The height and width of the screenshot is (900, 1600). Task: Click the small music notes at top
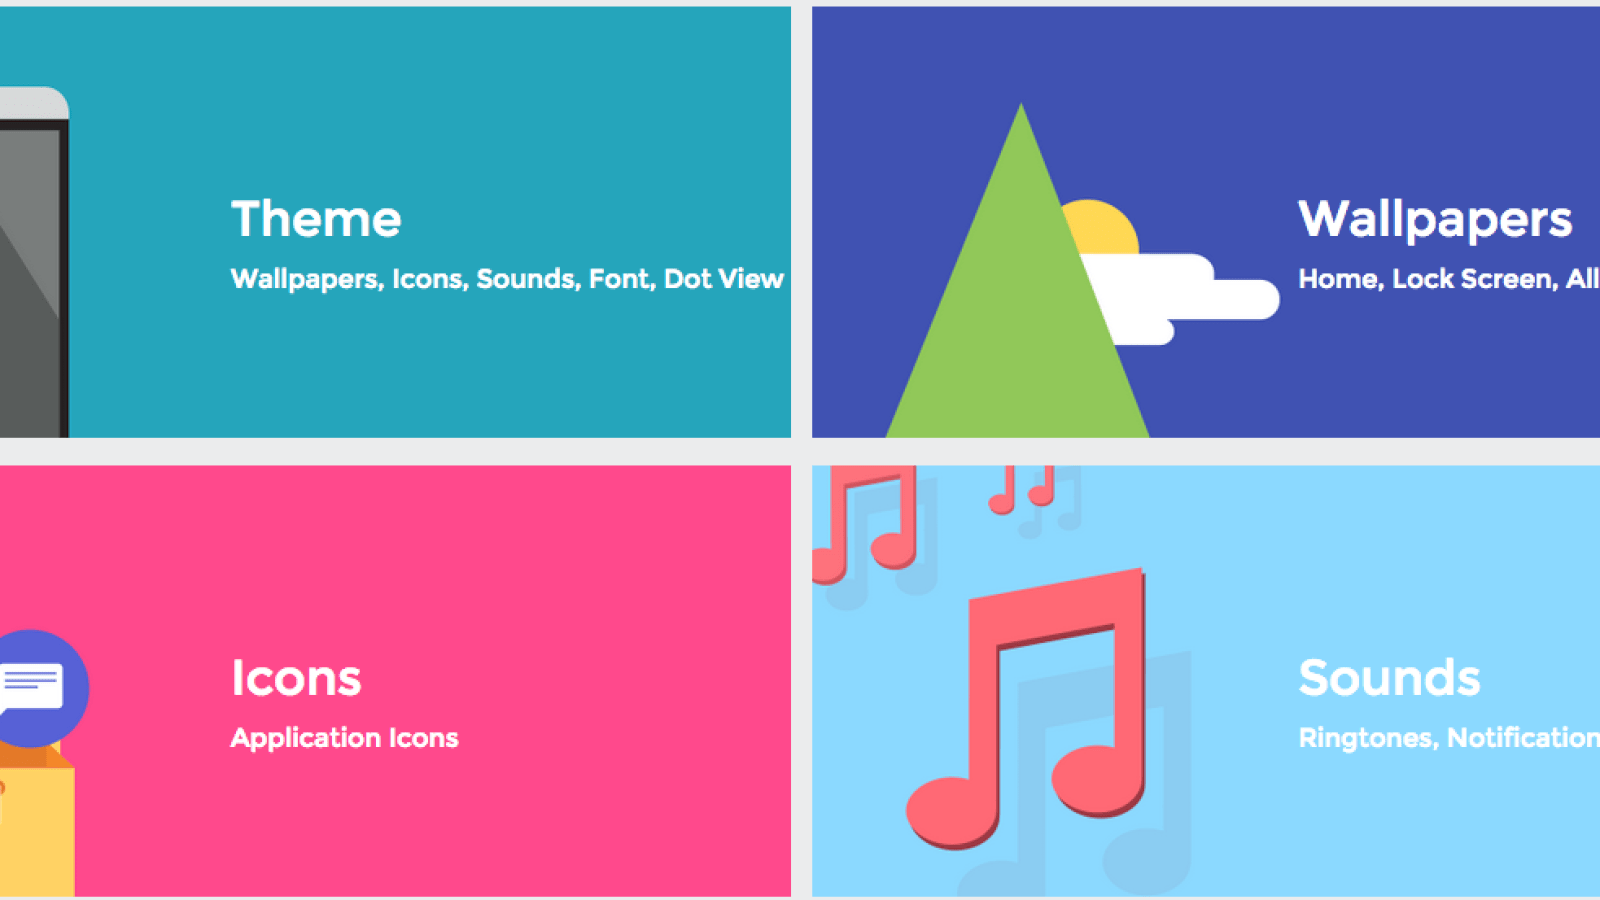(1022, 491)
